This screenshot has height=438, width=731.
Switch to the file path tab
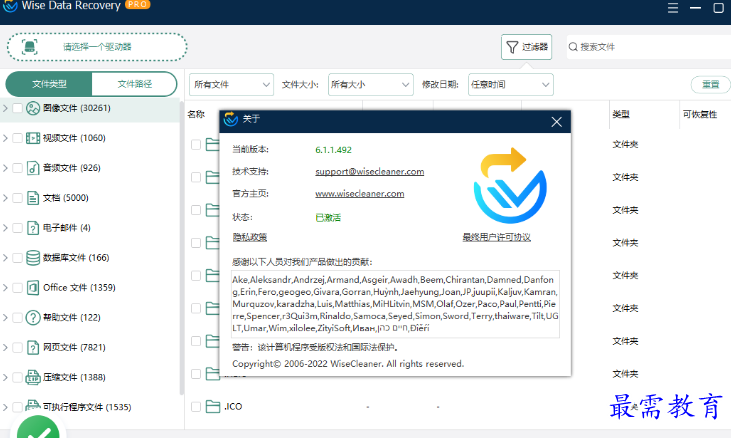pyautogui.click(x=134, y=84)
